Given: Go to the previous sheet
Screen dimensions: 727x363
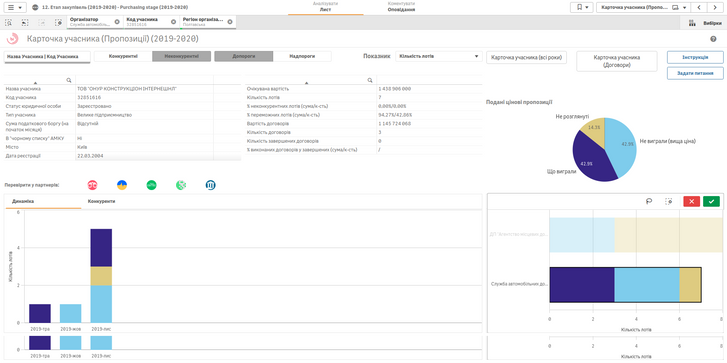Looking at the screenshot, I should click(x=698, y=7).
